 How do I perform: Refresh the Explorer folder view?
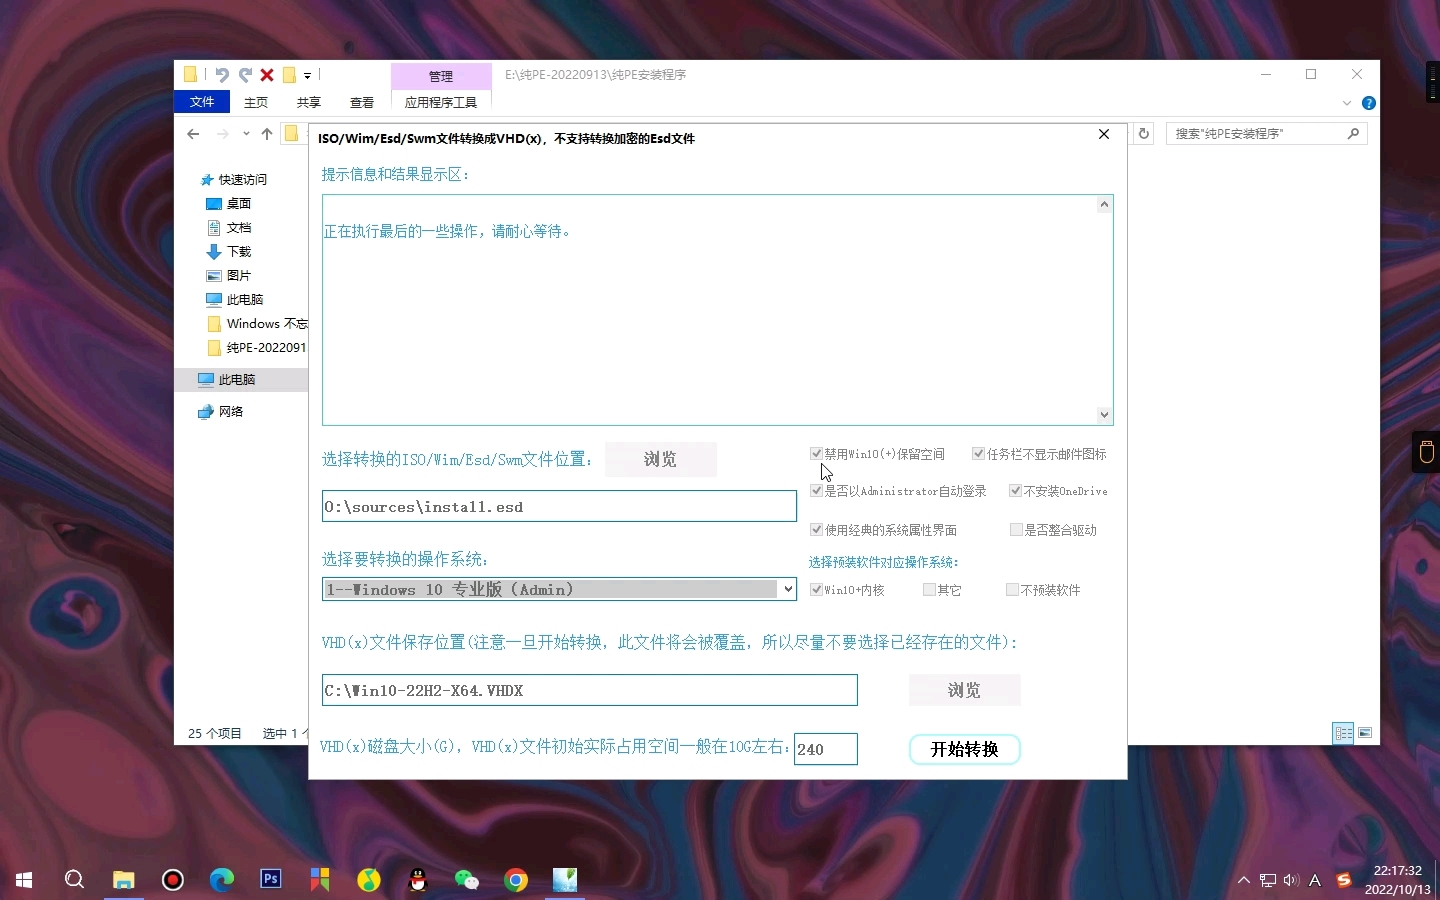[x=1144, y=134]
